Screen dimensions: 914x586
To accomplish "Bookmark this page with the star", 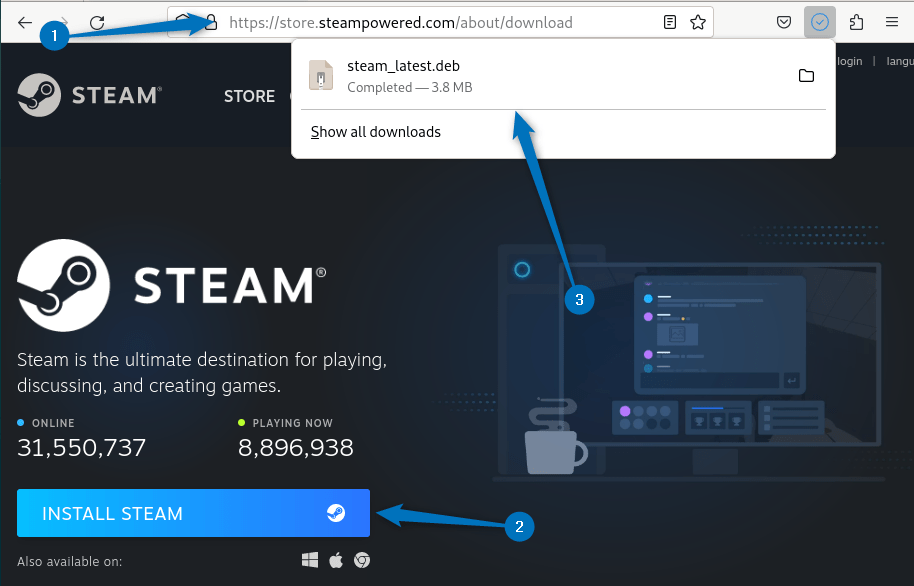I will click(x=698, y=22).
